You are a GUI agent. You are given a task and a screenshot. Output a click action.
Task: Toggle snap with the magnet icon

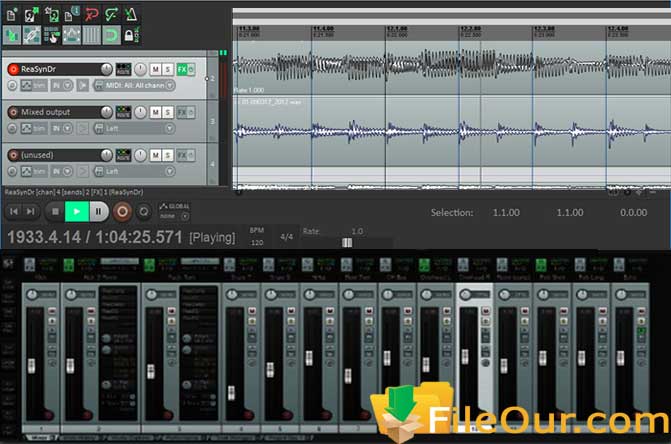[111, 35]
